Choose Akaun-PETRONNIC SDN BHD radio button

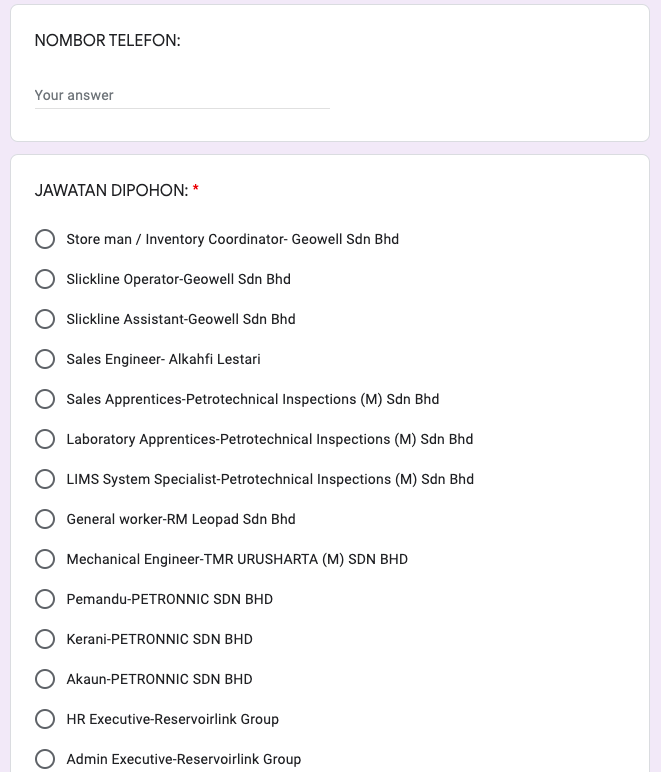[x=45, y=679]
